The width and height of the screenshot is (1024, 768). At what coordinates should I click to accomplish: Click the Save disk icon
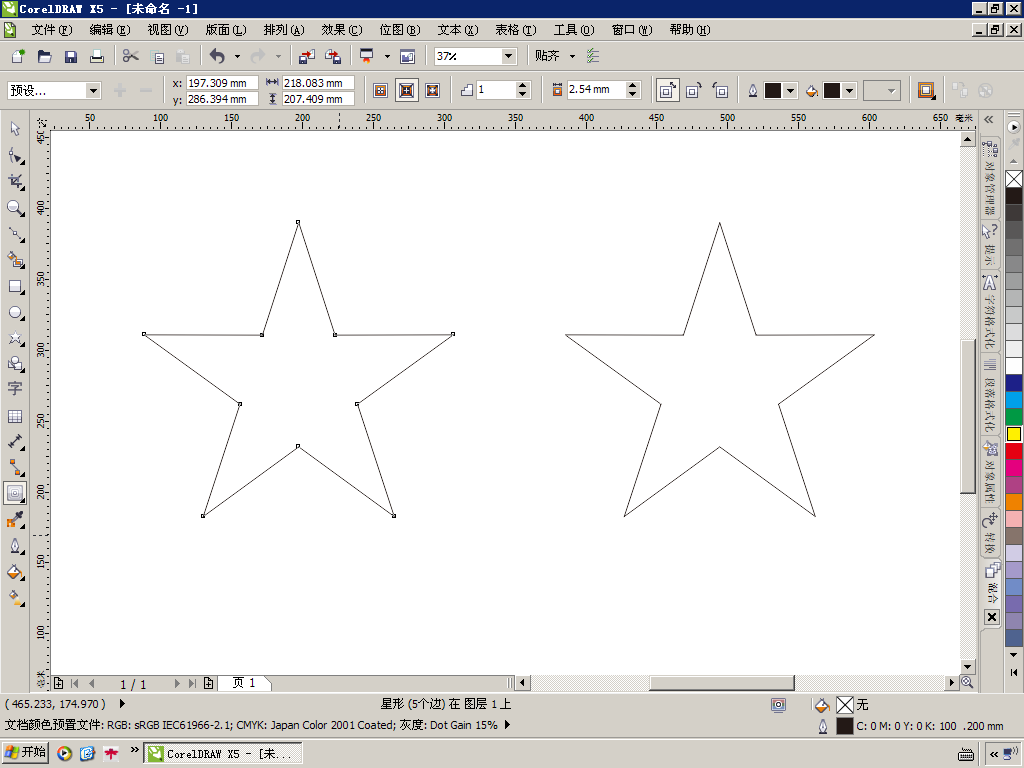pos(71,56)
